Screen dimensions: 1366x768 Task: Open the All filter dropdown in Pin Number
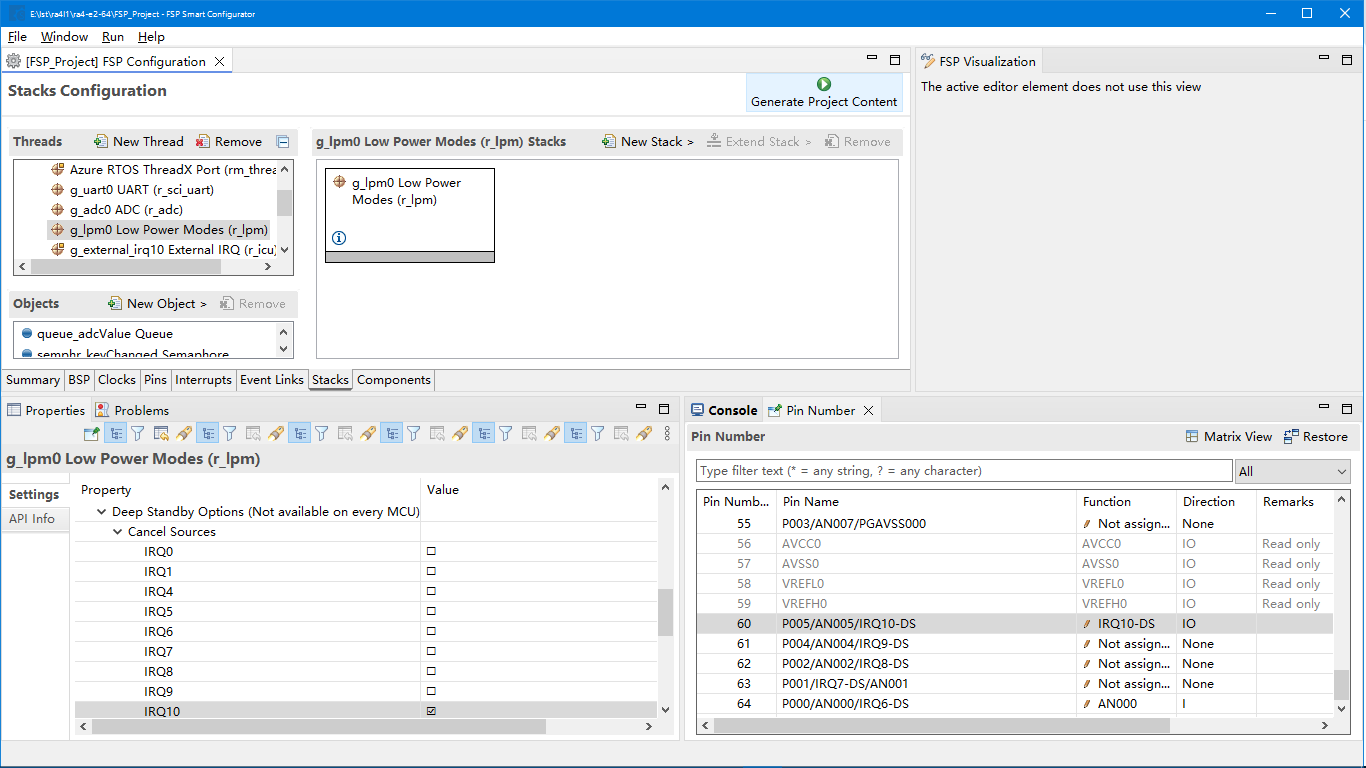[1293, 471]
